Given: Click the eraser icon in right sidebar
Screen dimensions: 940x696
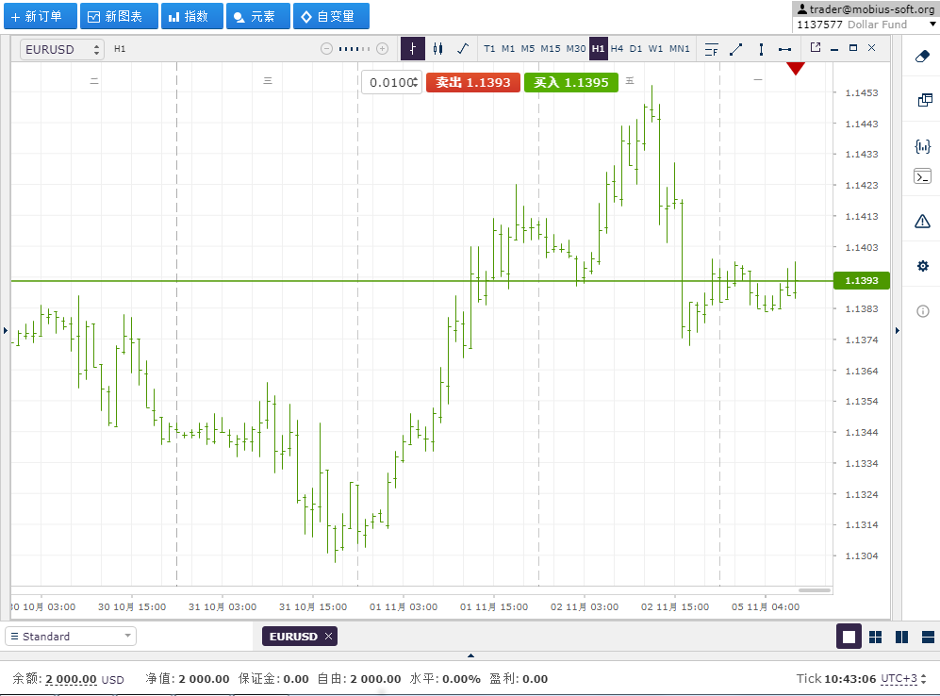Looking at the screenshot, I should click(x=923, y=56).
